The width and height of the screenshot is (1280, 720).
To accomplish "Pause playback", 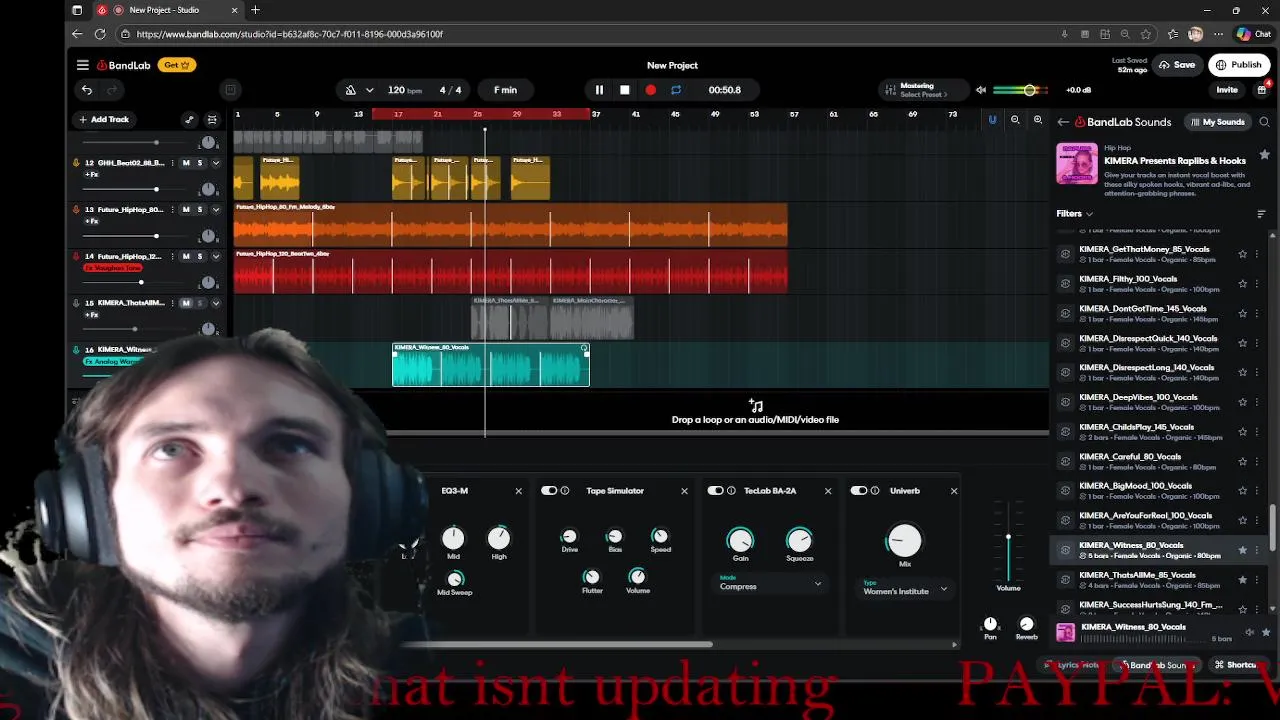I will point(599,90).
